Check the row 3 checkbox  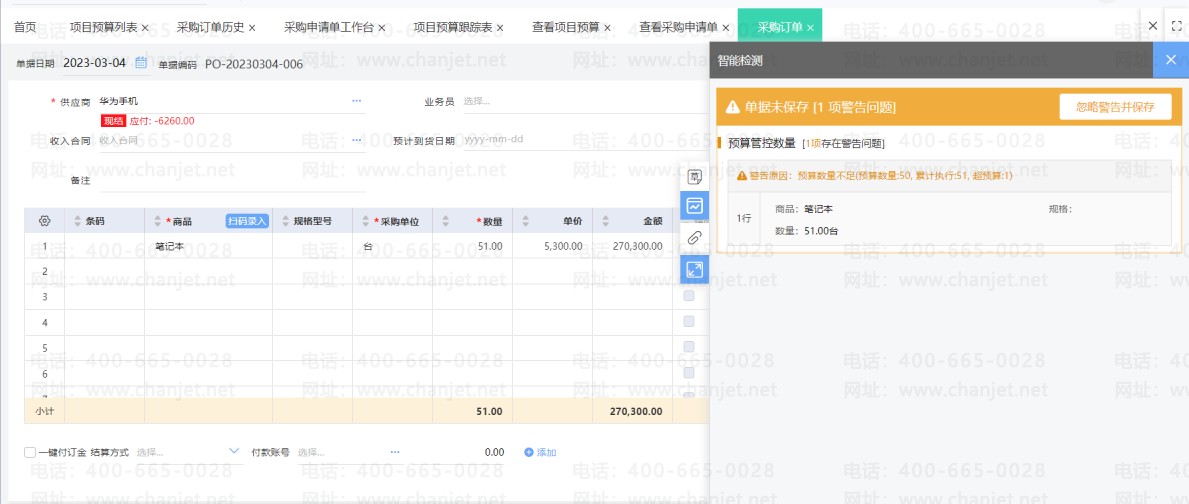689,296
